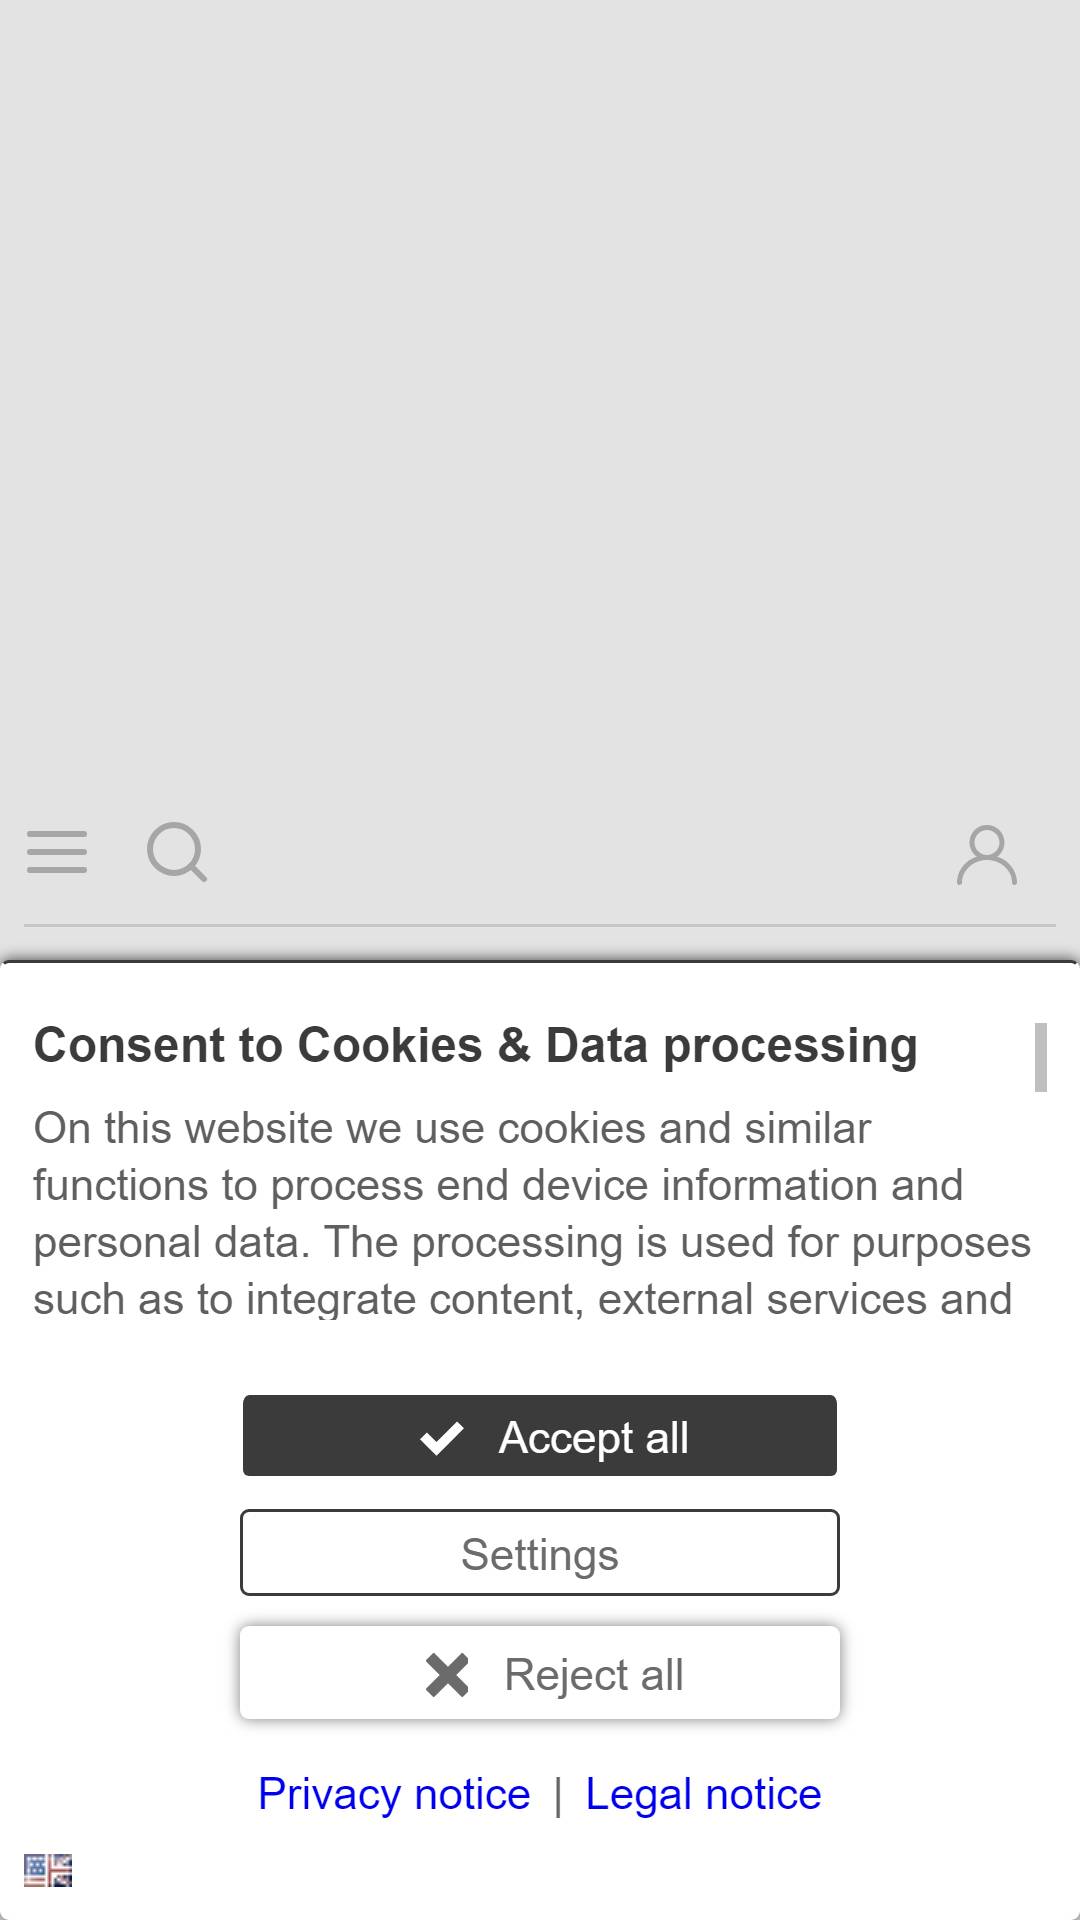Open the Legal notice link
The width and height of the screenshot is (1080, 1920).
[x=703, y=1794]
